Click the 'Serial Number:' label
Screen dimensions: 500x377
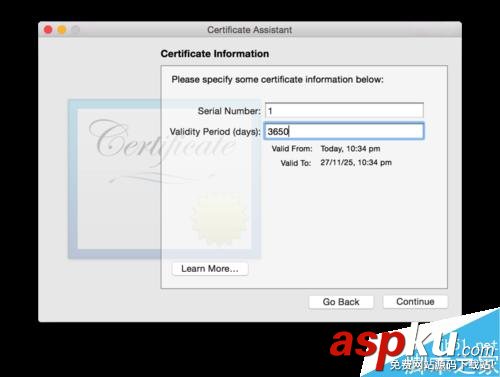[229, 111]
